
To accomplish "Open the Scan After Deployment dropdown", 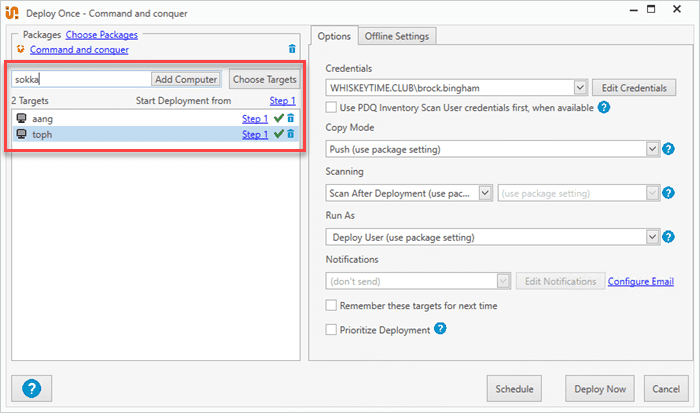I will click(x=485, y=193).
